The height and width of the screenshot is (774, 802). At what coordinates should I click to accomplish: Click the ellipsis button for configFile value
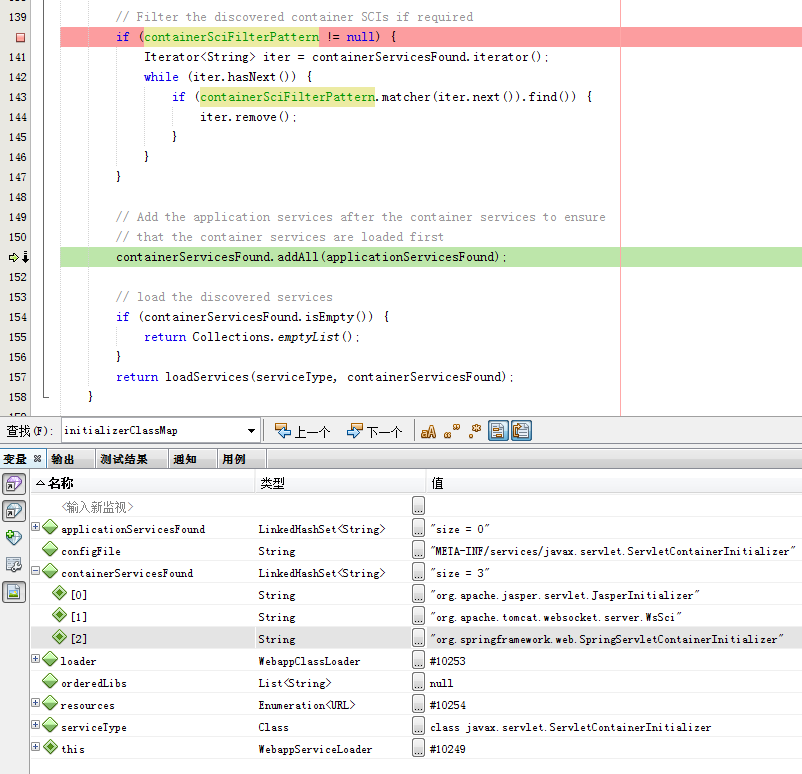[418, 549]
